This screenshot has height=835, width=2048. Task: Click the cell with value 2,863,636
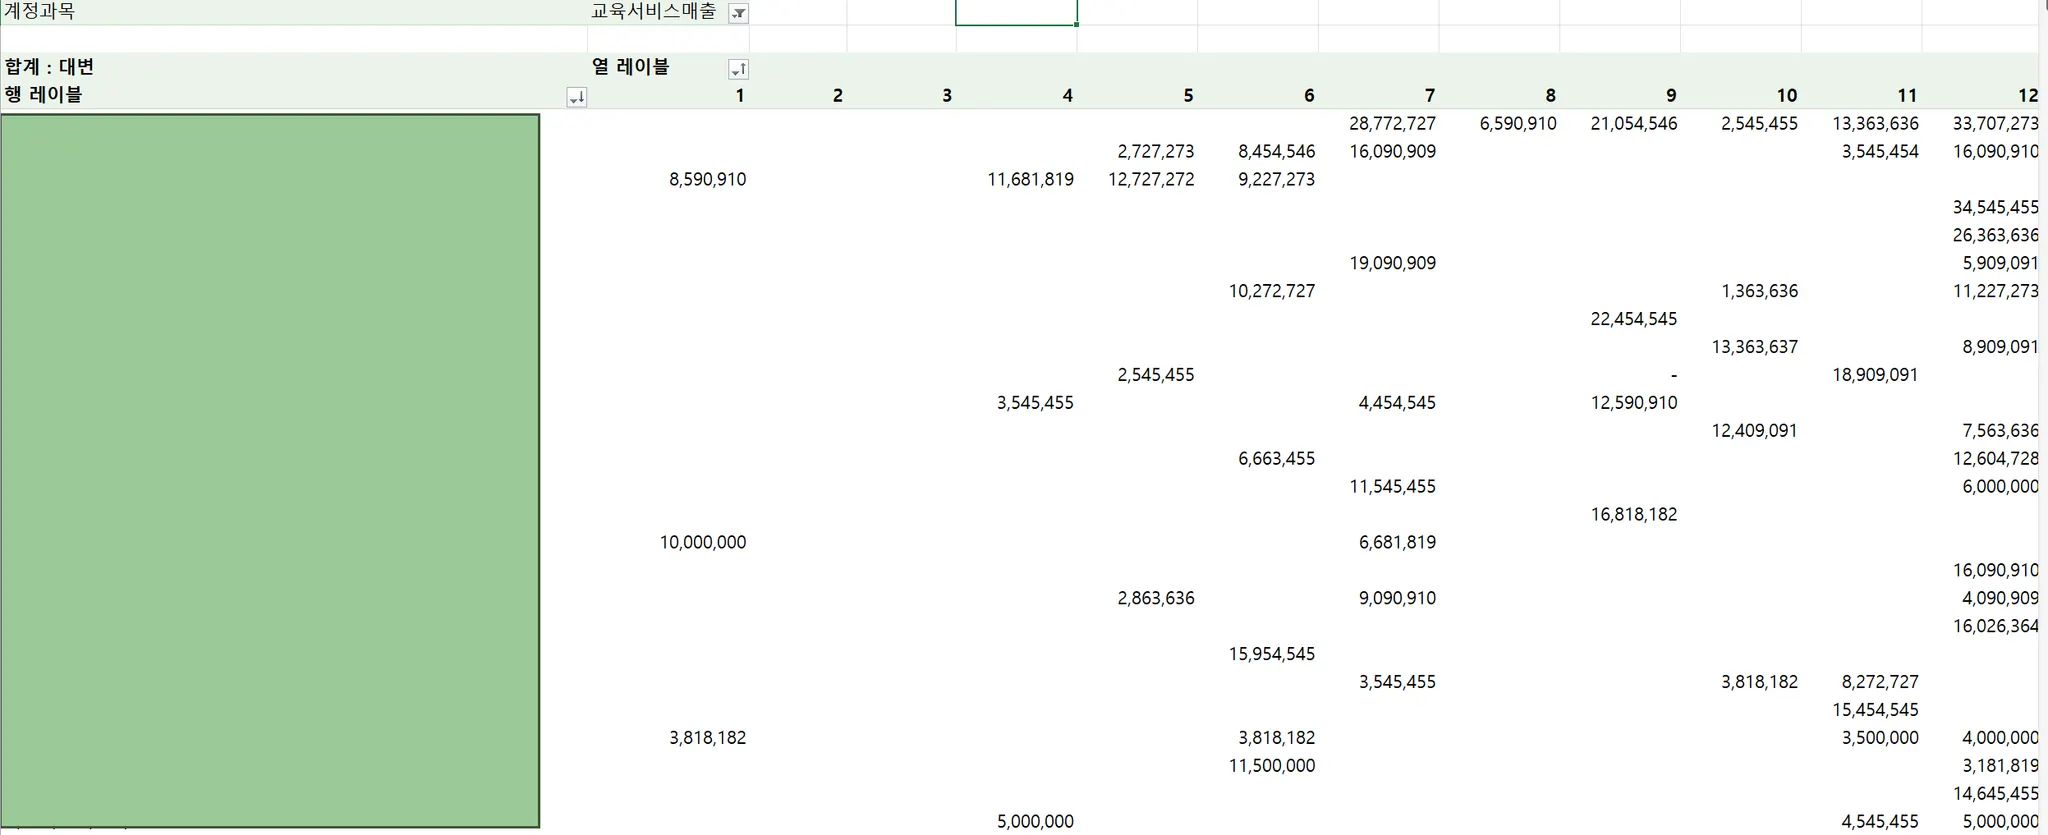[x=1156, y=599]
